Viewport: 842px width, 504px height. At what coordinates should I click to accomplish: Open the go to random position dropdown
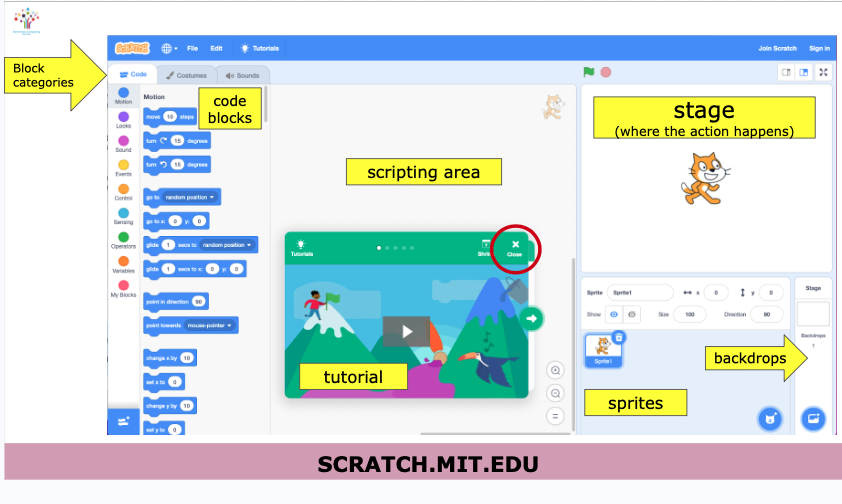point(190,198)
